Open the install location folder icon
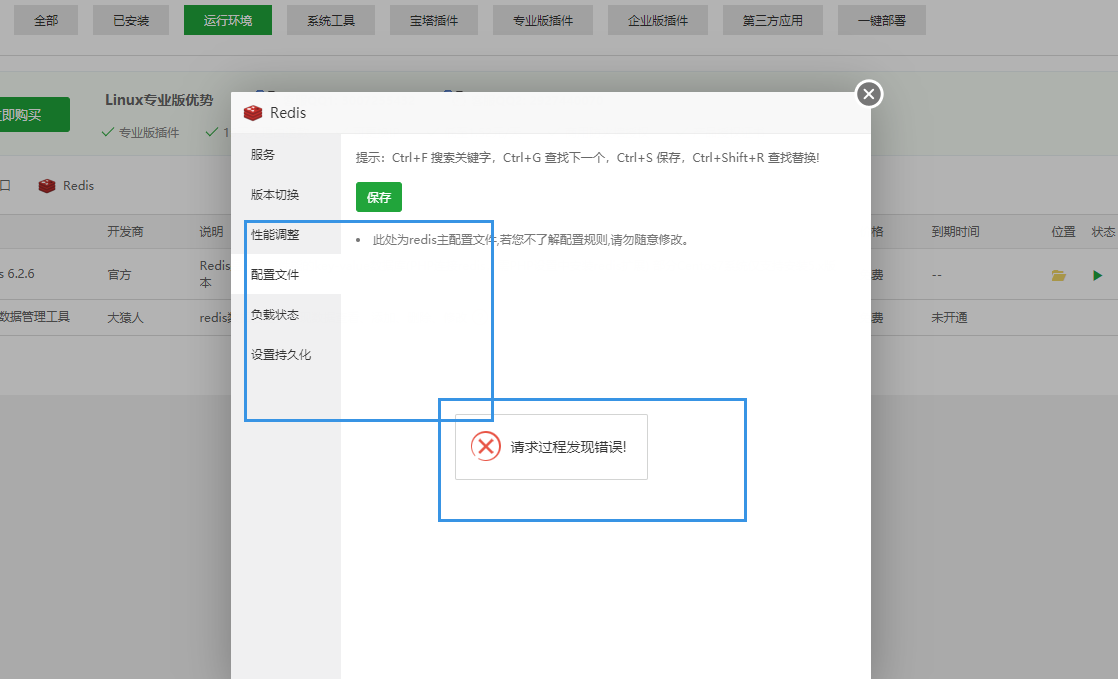The width and height of the screenshot is (1118, 679). [1058, 275]
